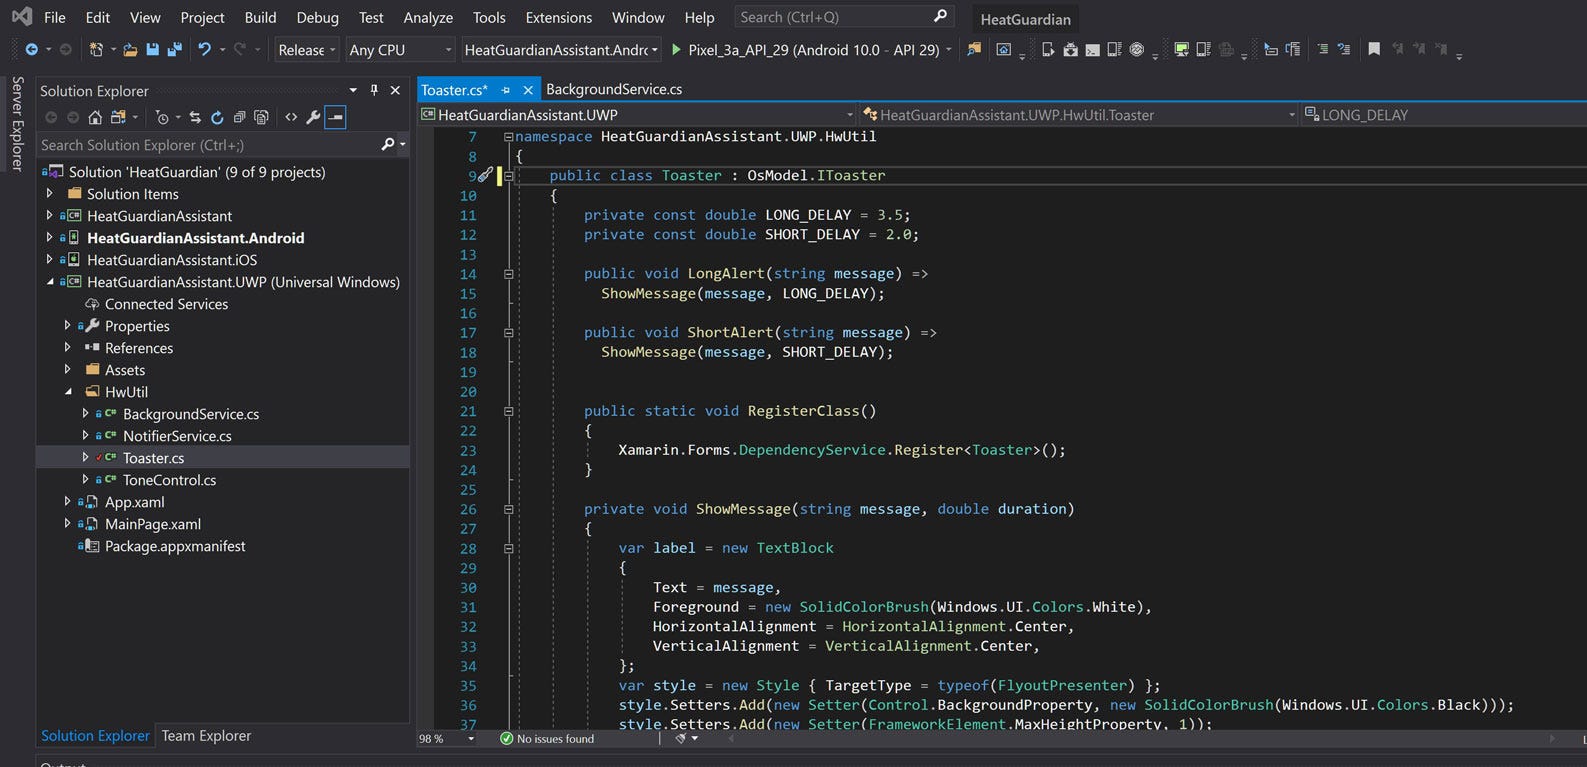Select the Solution Explorer bottom tab
This screenshot has height=767, width=1587.
coord(95,735)
